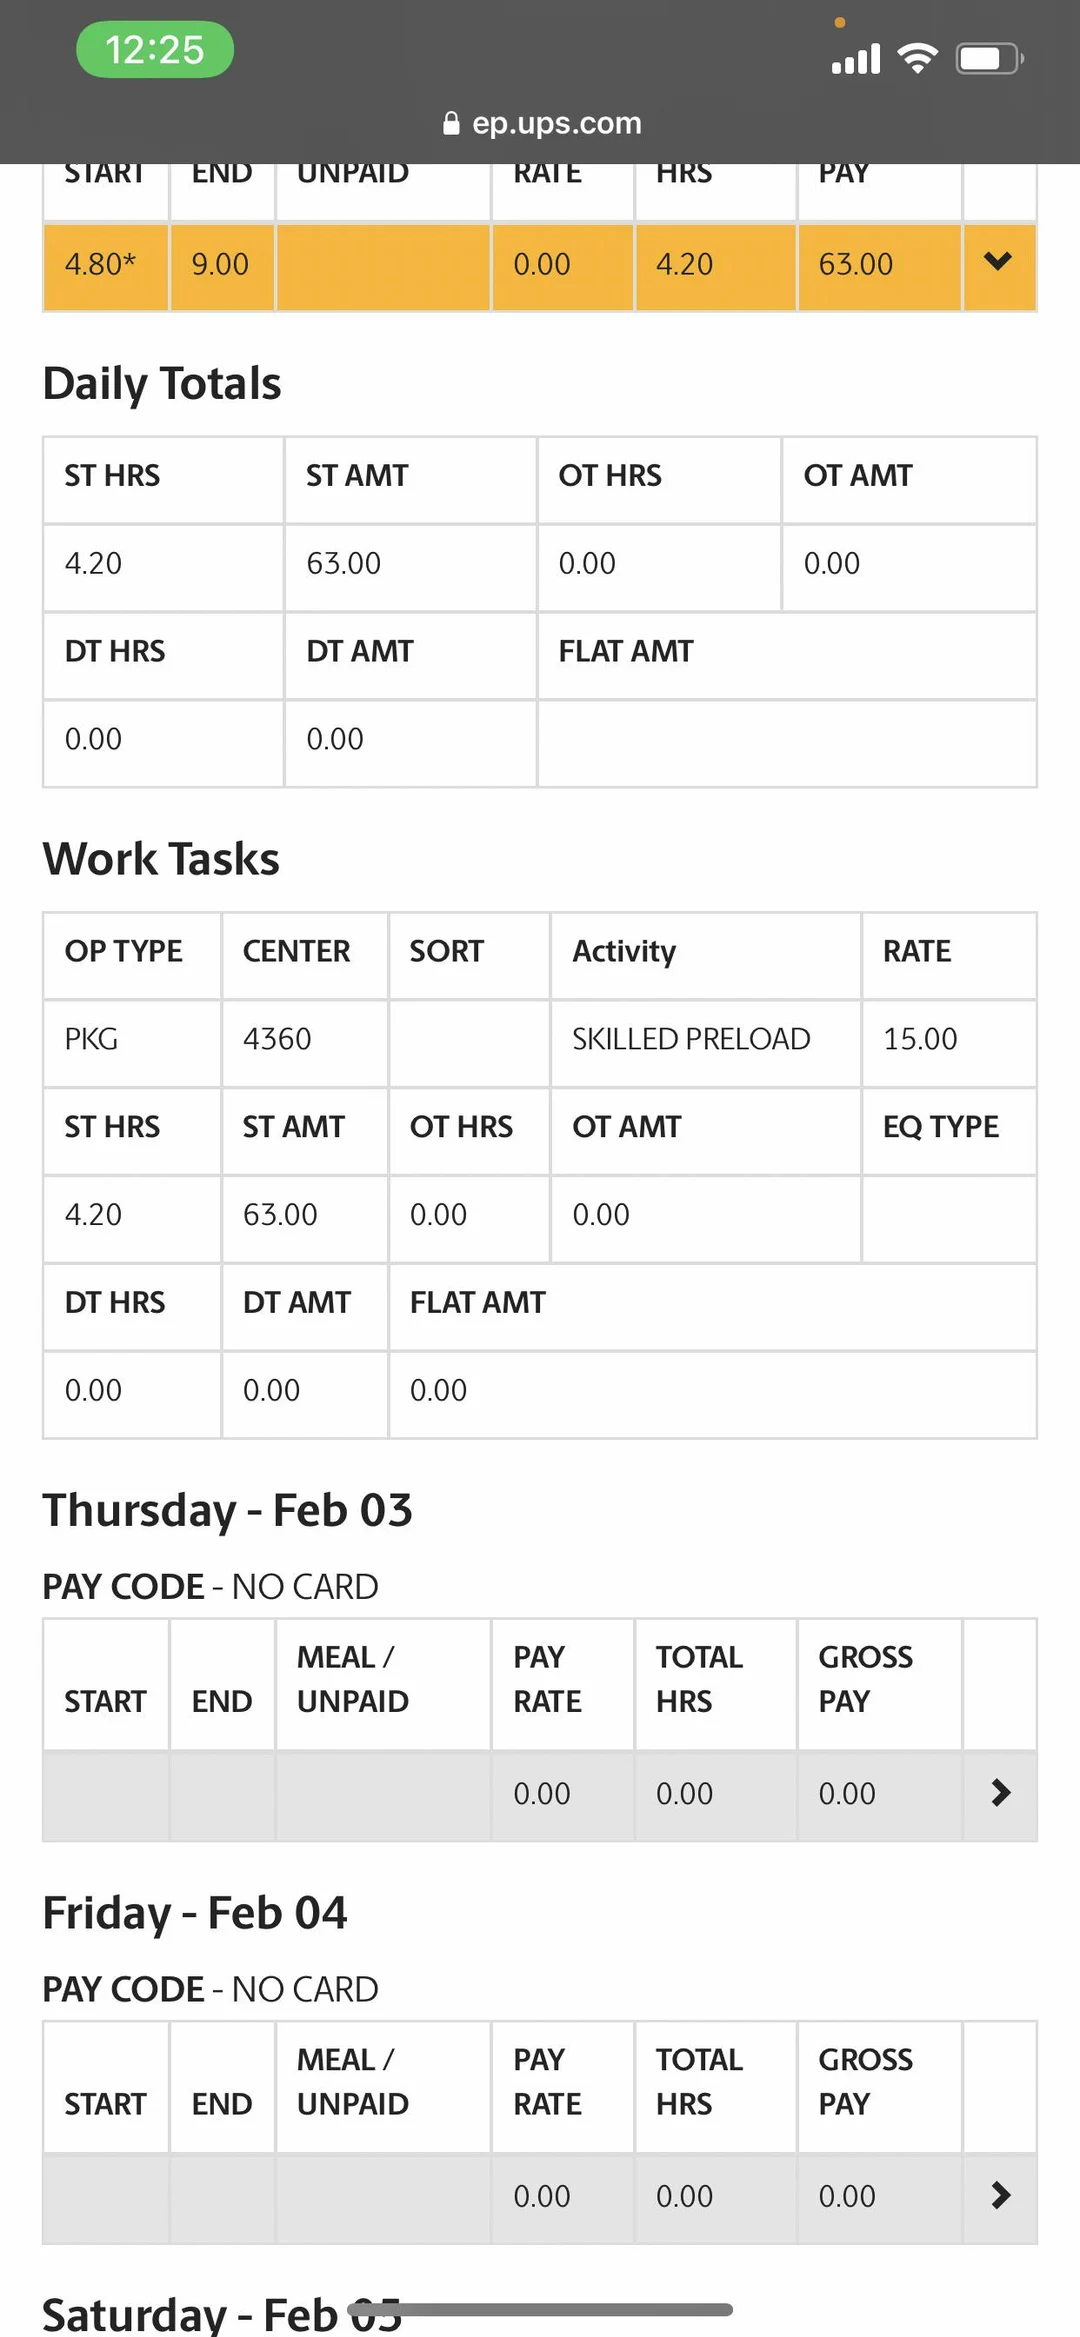The width and height of the screenshot is (1080, 2337).
Task: Tap the SKILLED PRELOAD activity cell
Action: [x=691, y=1038]
